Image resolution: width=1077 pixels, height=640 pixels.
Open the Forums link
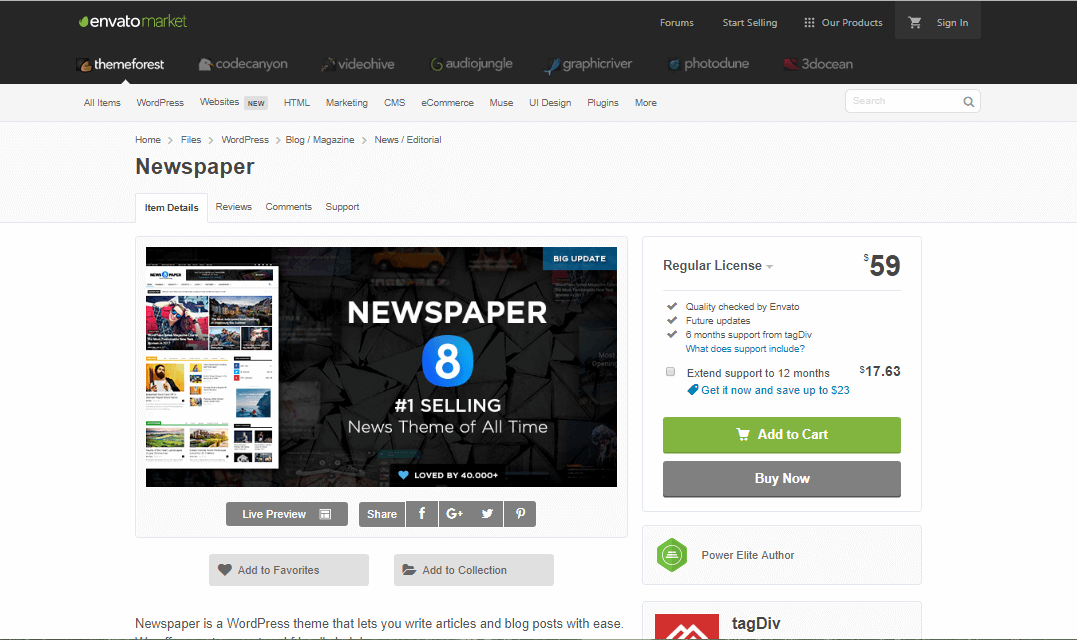pos(677,23)
